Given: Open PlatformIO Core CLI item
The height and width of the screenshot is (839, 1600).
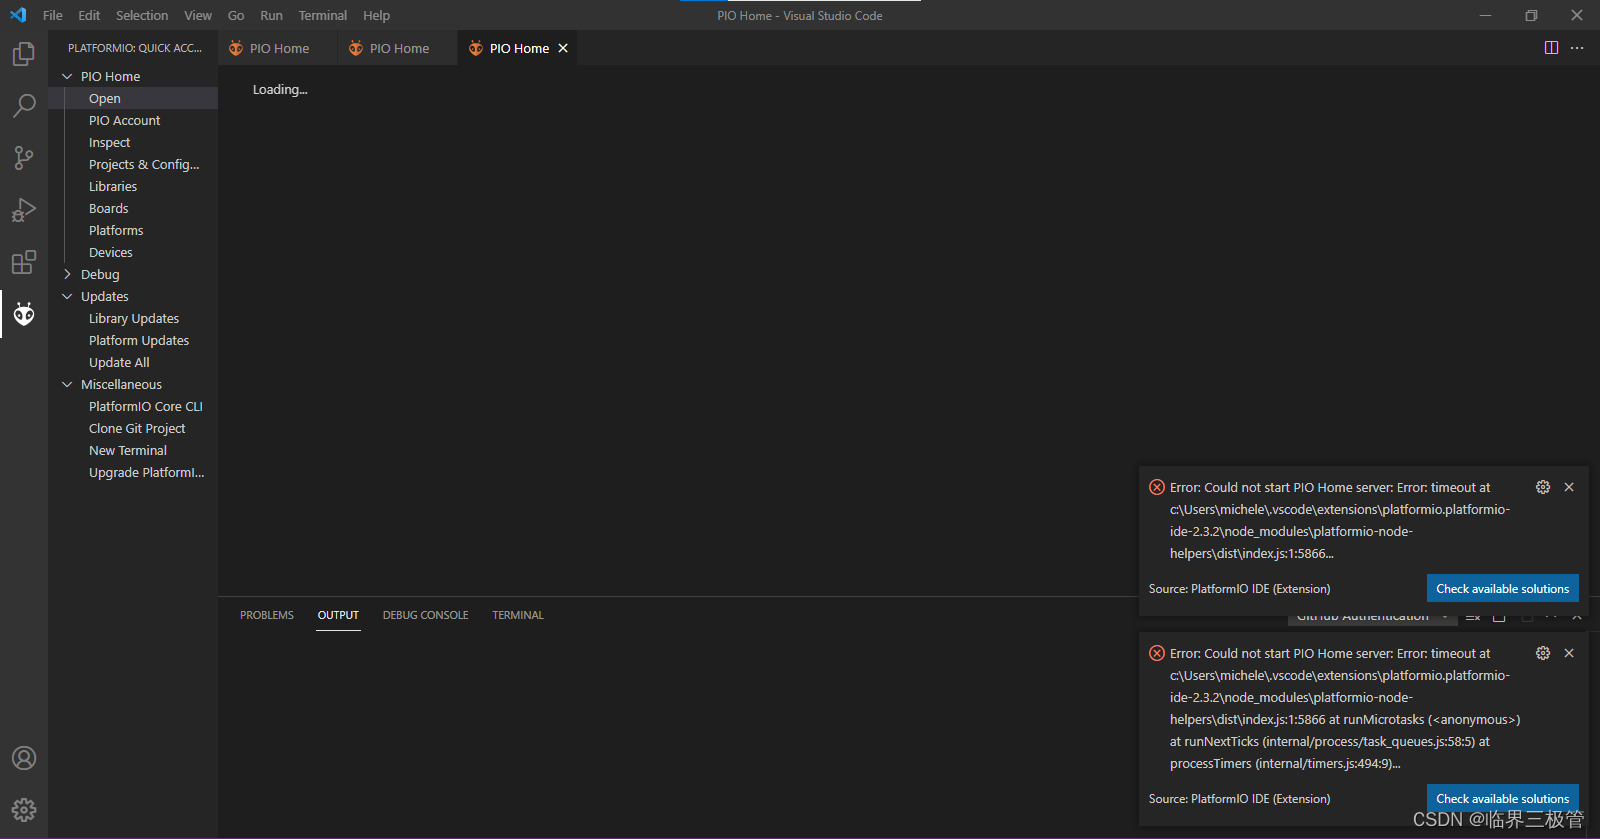Looking at the screenshot, I should coord(133,406).
